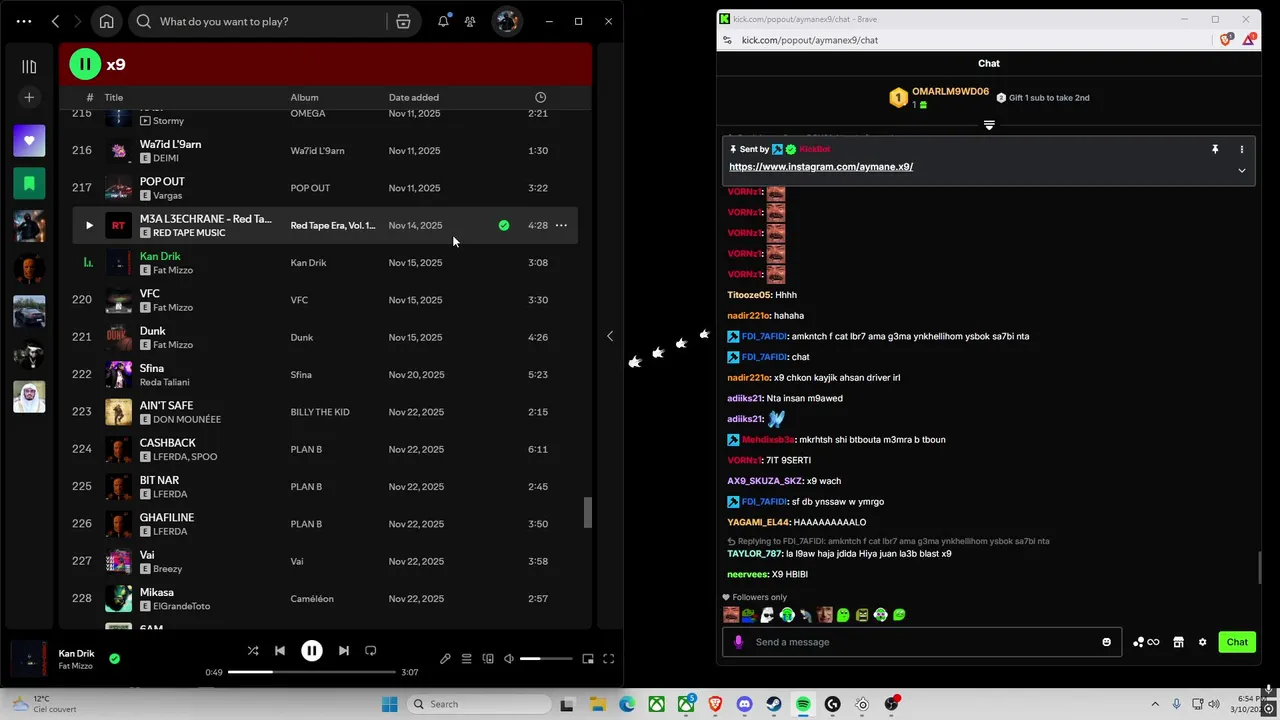The width and height of the screenshot is (1280, 720).
Task: Collapse Spotify right panel arrow
Action: pos(610,336)
